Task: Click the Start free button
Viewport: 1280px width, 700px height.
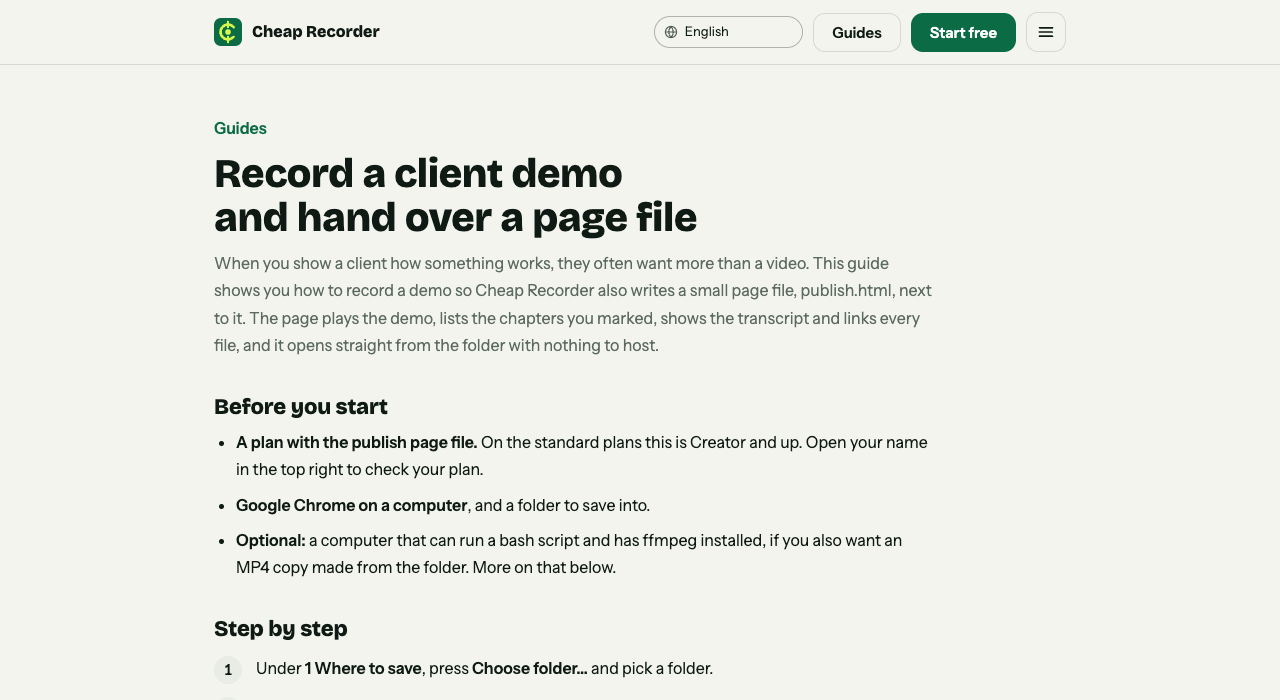Action: 963,32
